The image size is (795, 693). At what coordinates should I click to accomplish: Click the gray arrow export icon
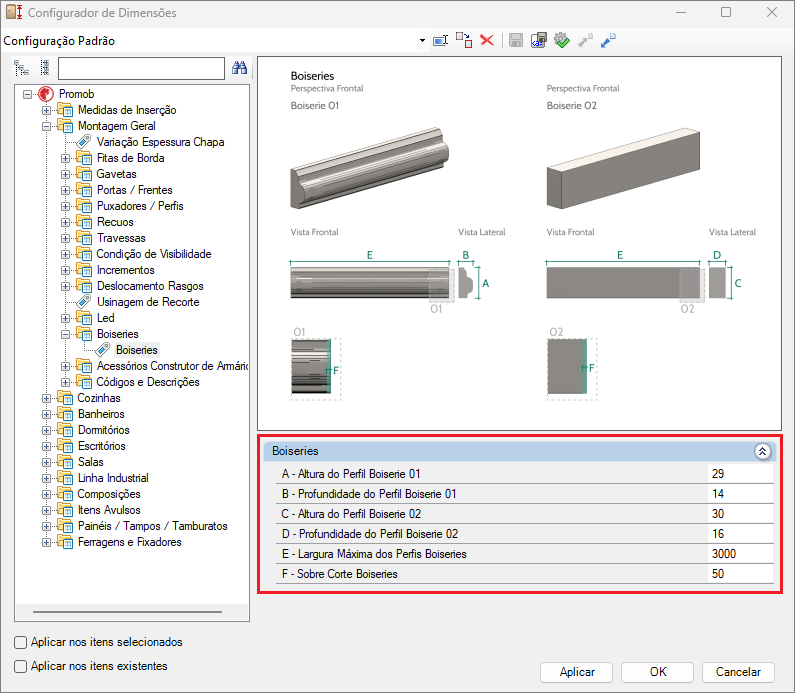click(585, 40)
